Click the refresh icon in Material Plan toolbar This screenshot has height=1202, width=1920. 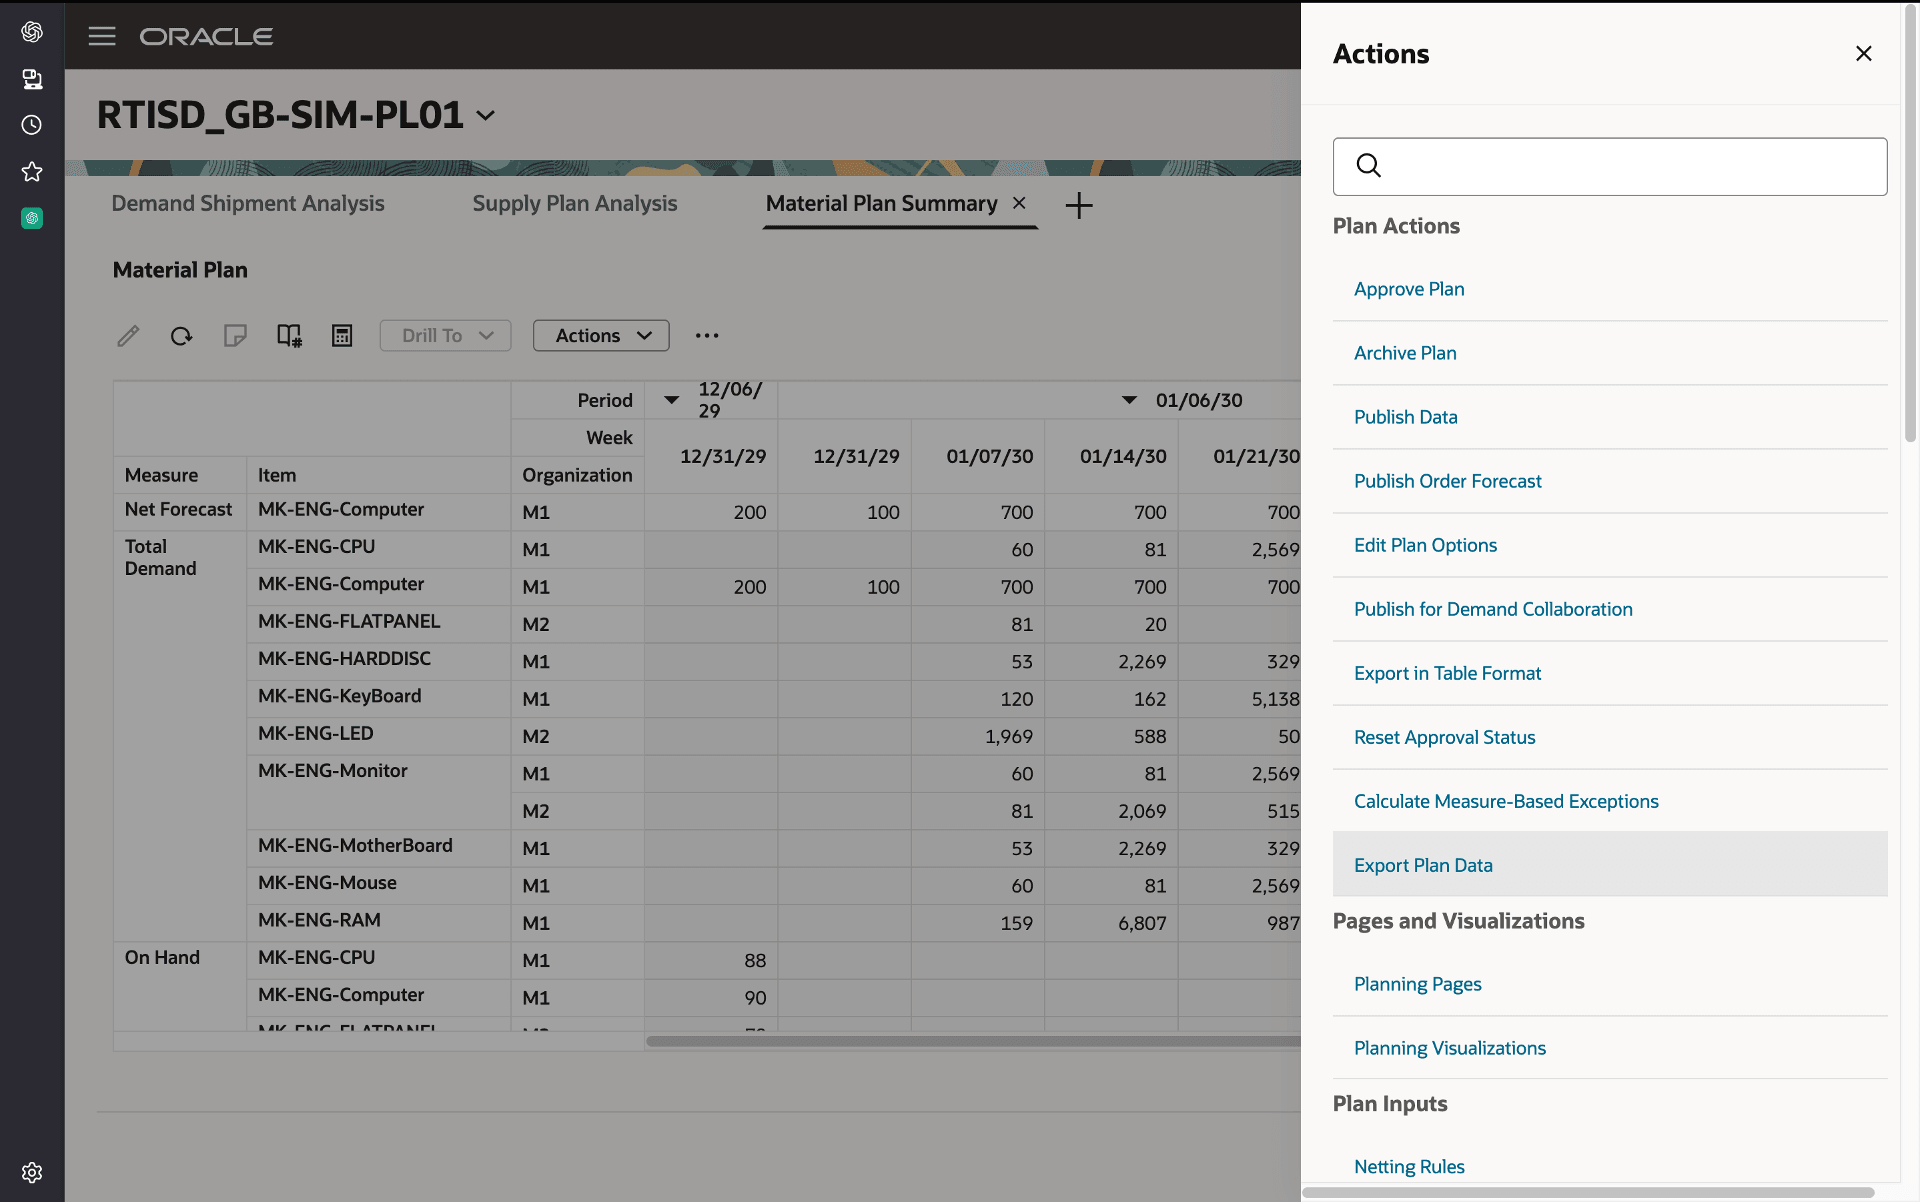[x=181, y=336]
